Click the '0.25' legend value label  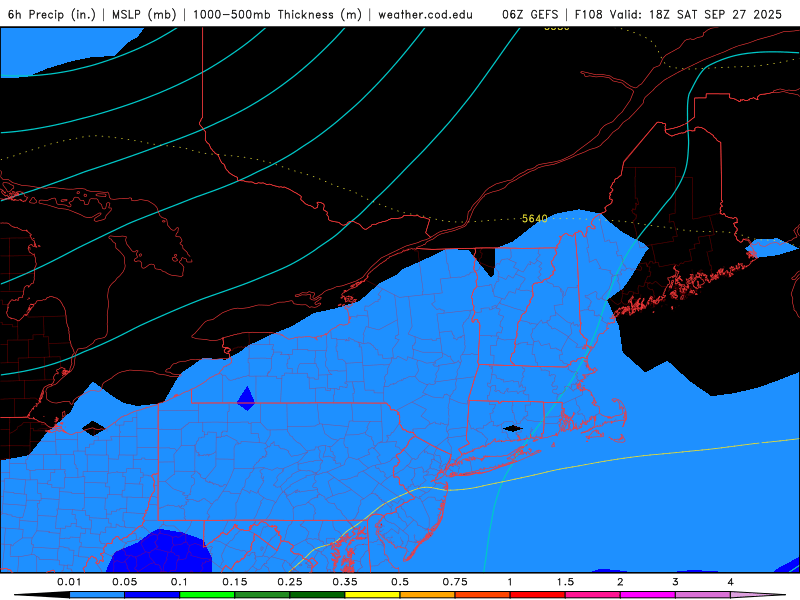point(290,582)
